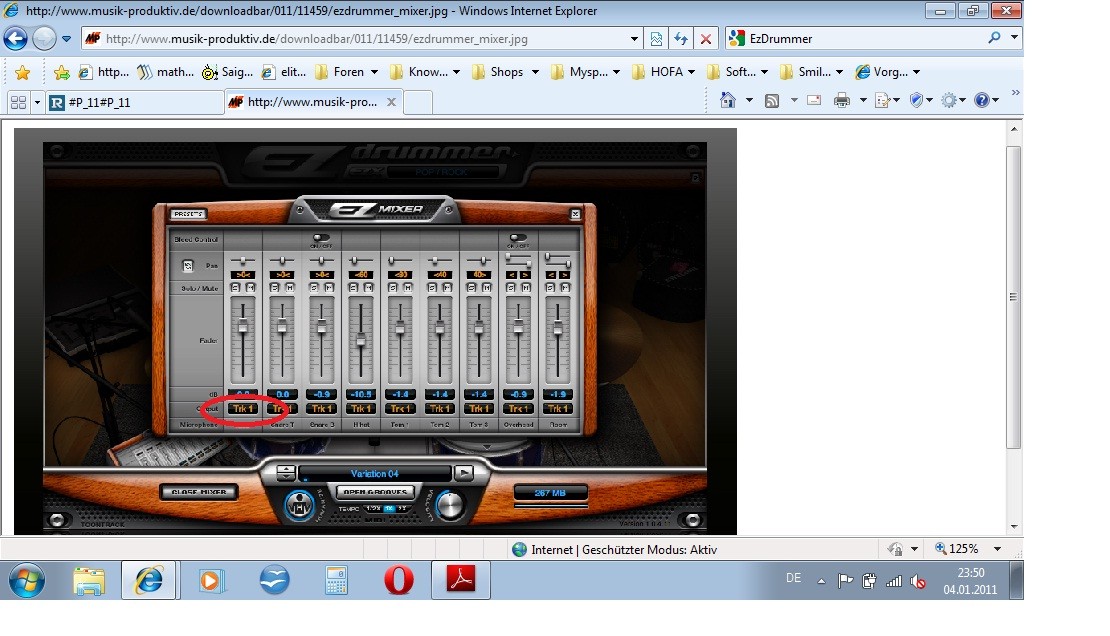
Task: Open the tab list dropdown arrow
Action: (x=38, y=102)
